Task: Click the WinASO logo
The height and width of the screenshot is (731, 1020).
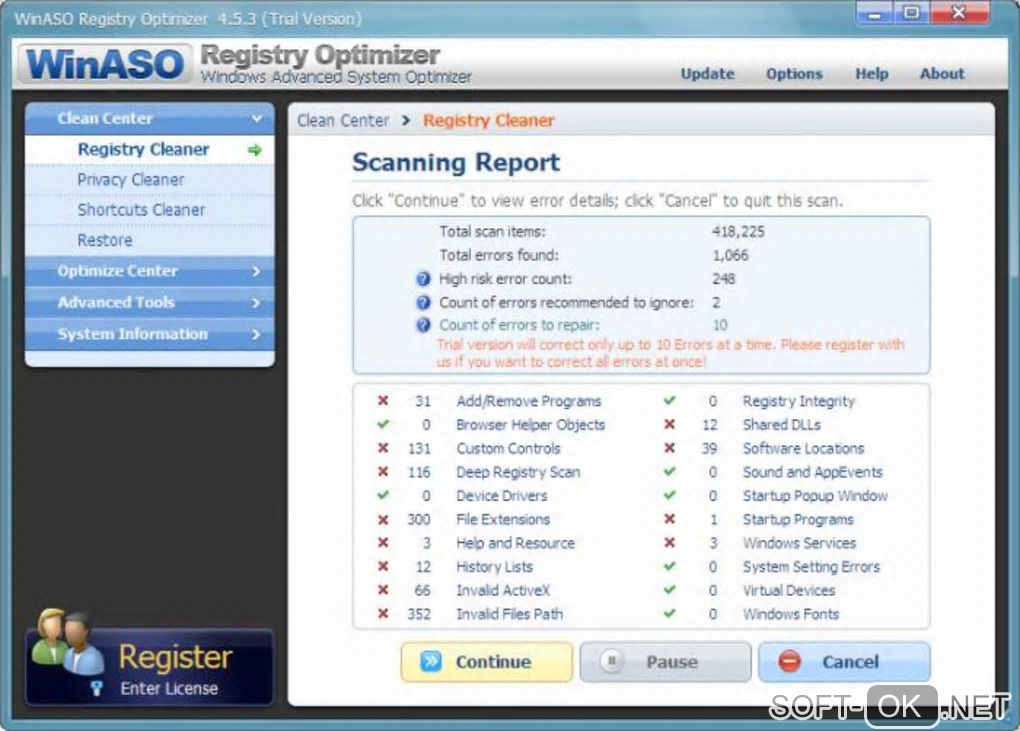Action: pos(105,64)
